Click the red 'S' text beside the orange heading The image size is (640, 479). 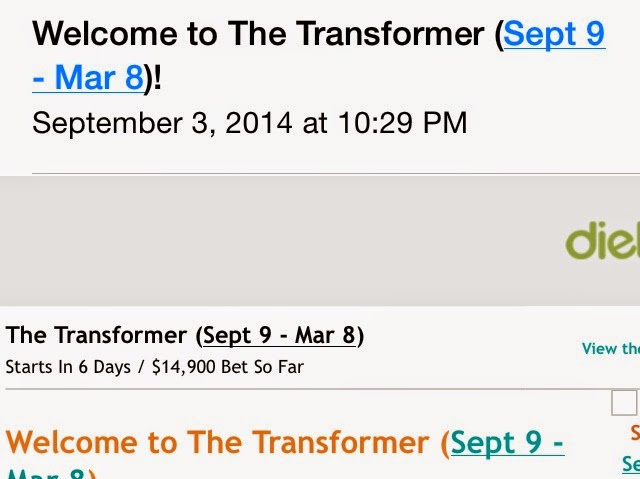coord(635,432)
